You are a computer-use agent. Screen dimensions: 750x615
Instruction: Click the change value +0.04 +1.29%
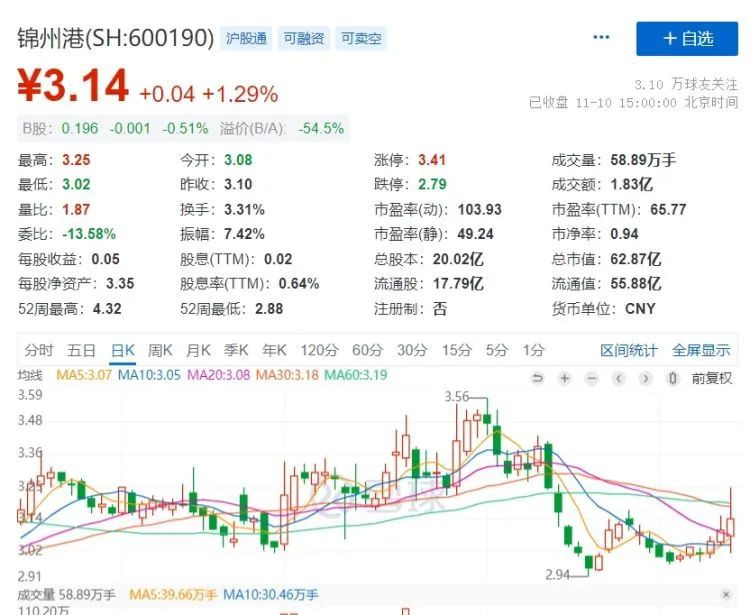tap(208, 94)
